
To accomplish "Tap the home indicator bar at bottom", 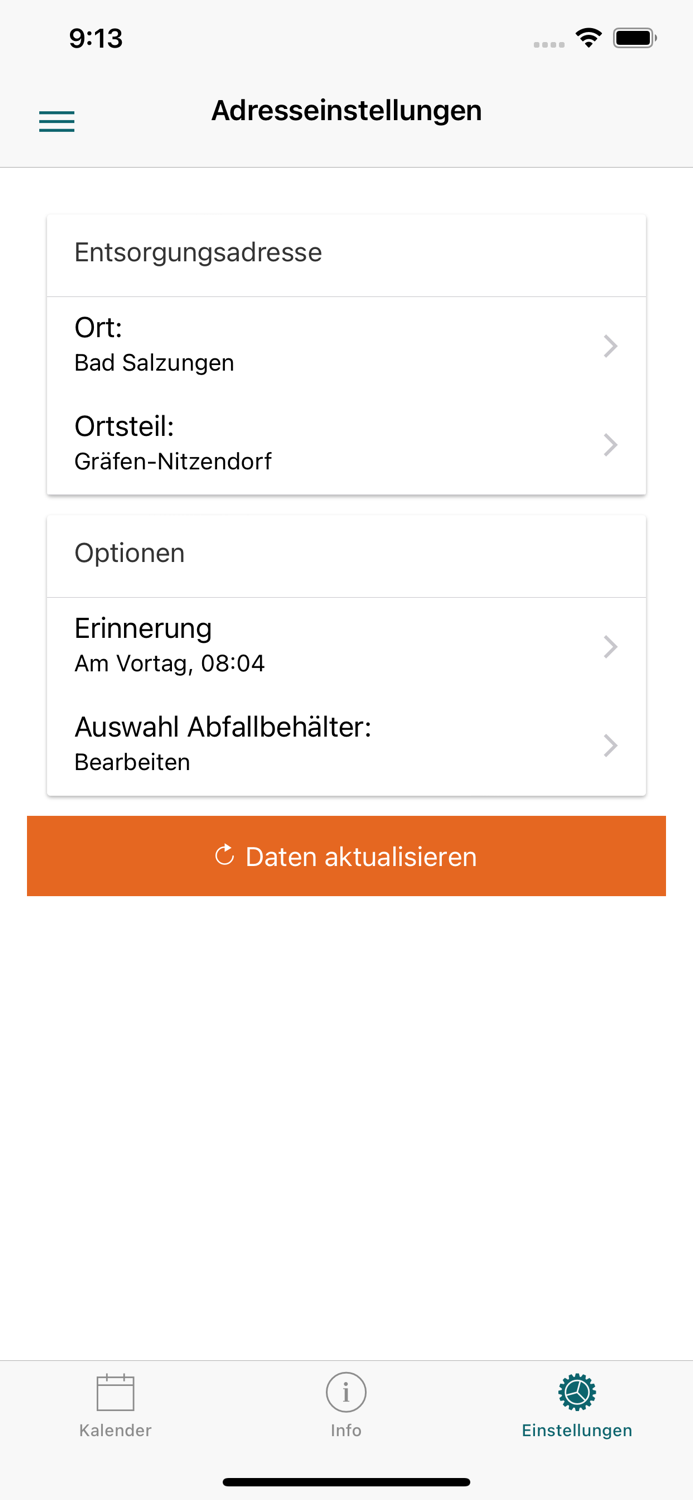I will point(346,1481).
